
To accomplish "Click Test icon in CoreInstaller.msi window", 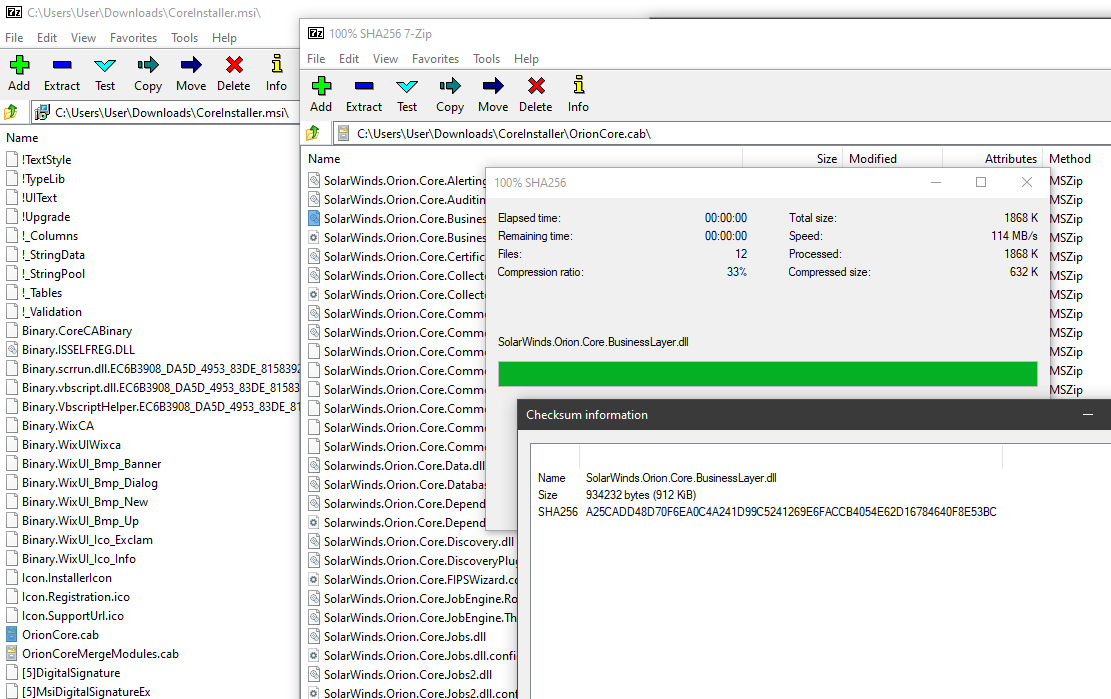I will pyautogui.click(x=105, y=65).
